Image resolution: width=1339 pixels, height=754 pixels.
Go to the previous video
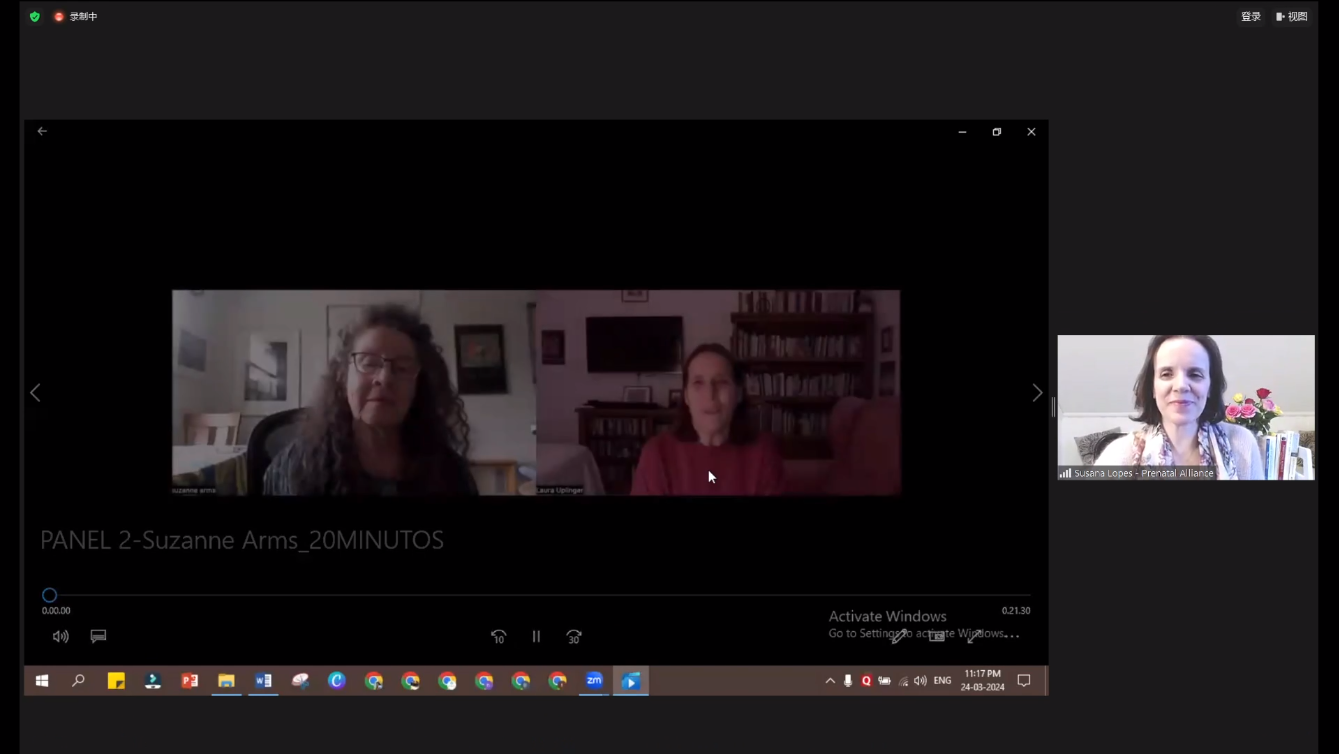pos(35,393)
